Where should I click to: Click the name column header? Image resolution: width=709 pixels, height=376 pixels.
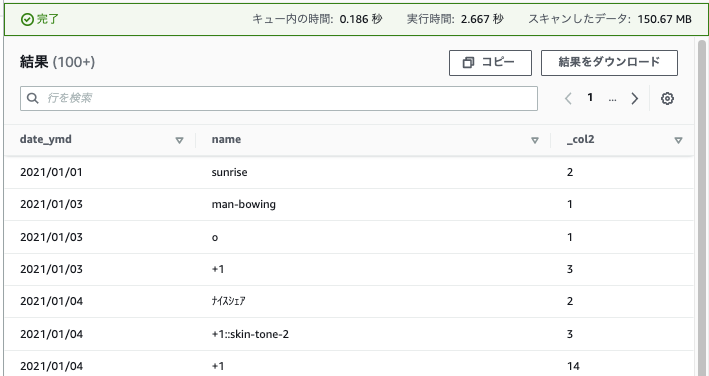click(x=226, y=139)
